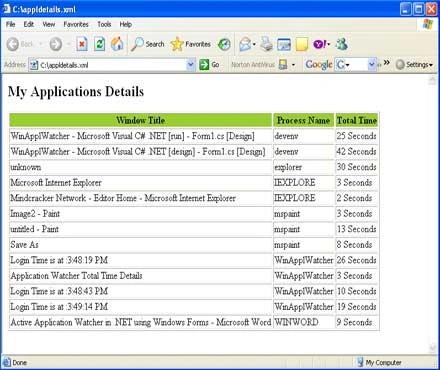Click the Mail envelope icon
440x370 pixels.
click(x=245, y=44)
